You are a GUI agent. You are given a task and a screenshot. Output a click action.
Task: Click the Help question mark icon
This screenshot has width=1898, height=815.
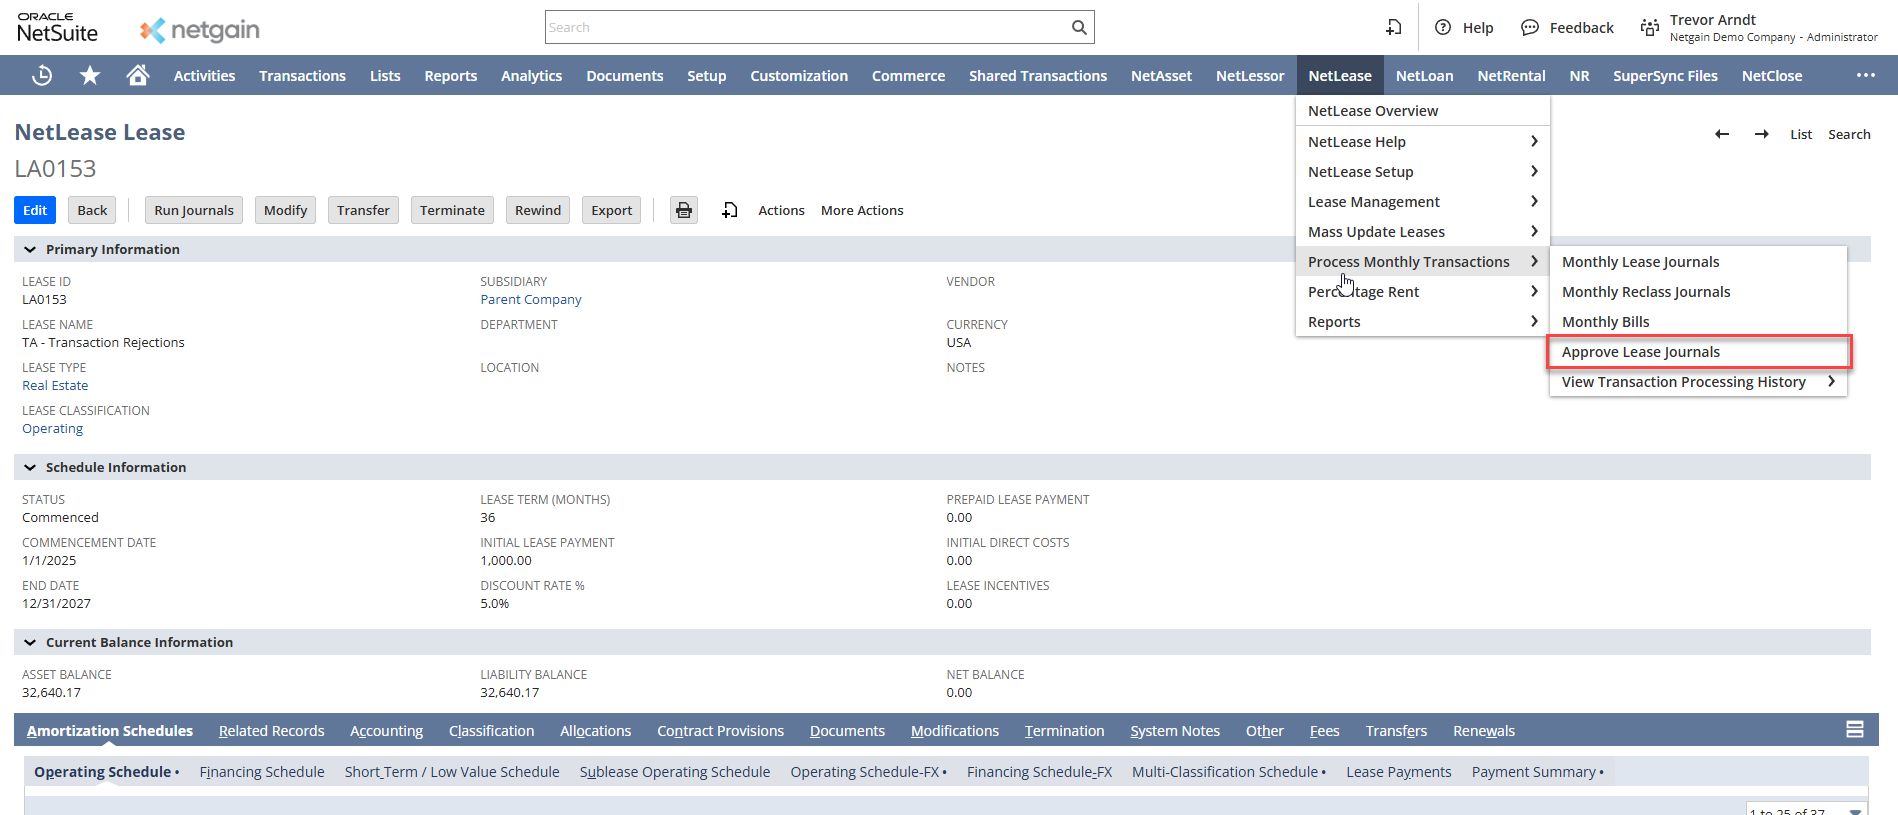(1443, 27)
